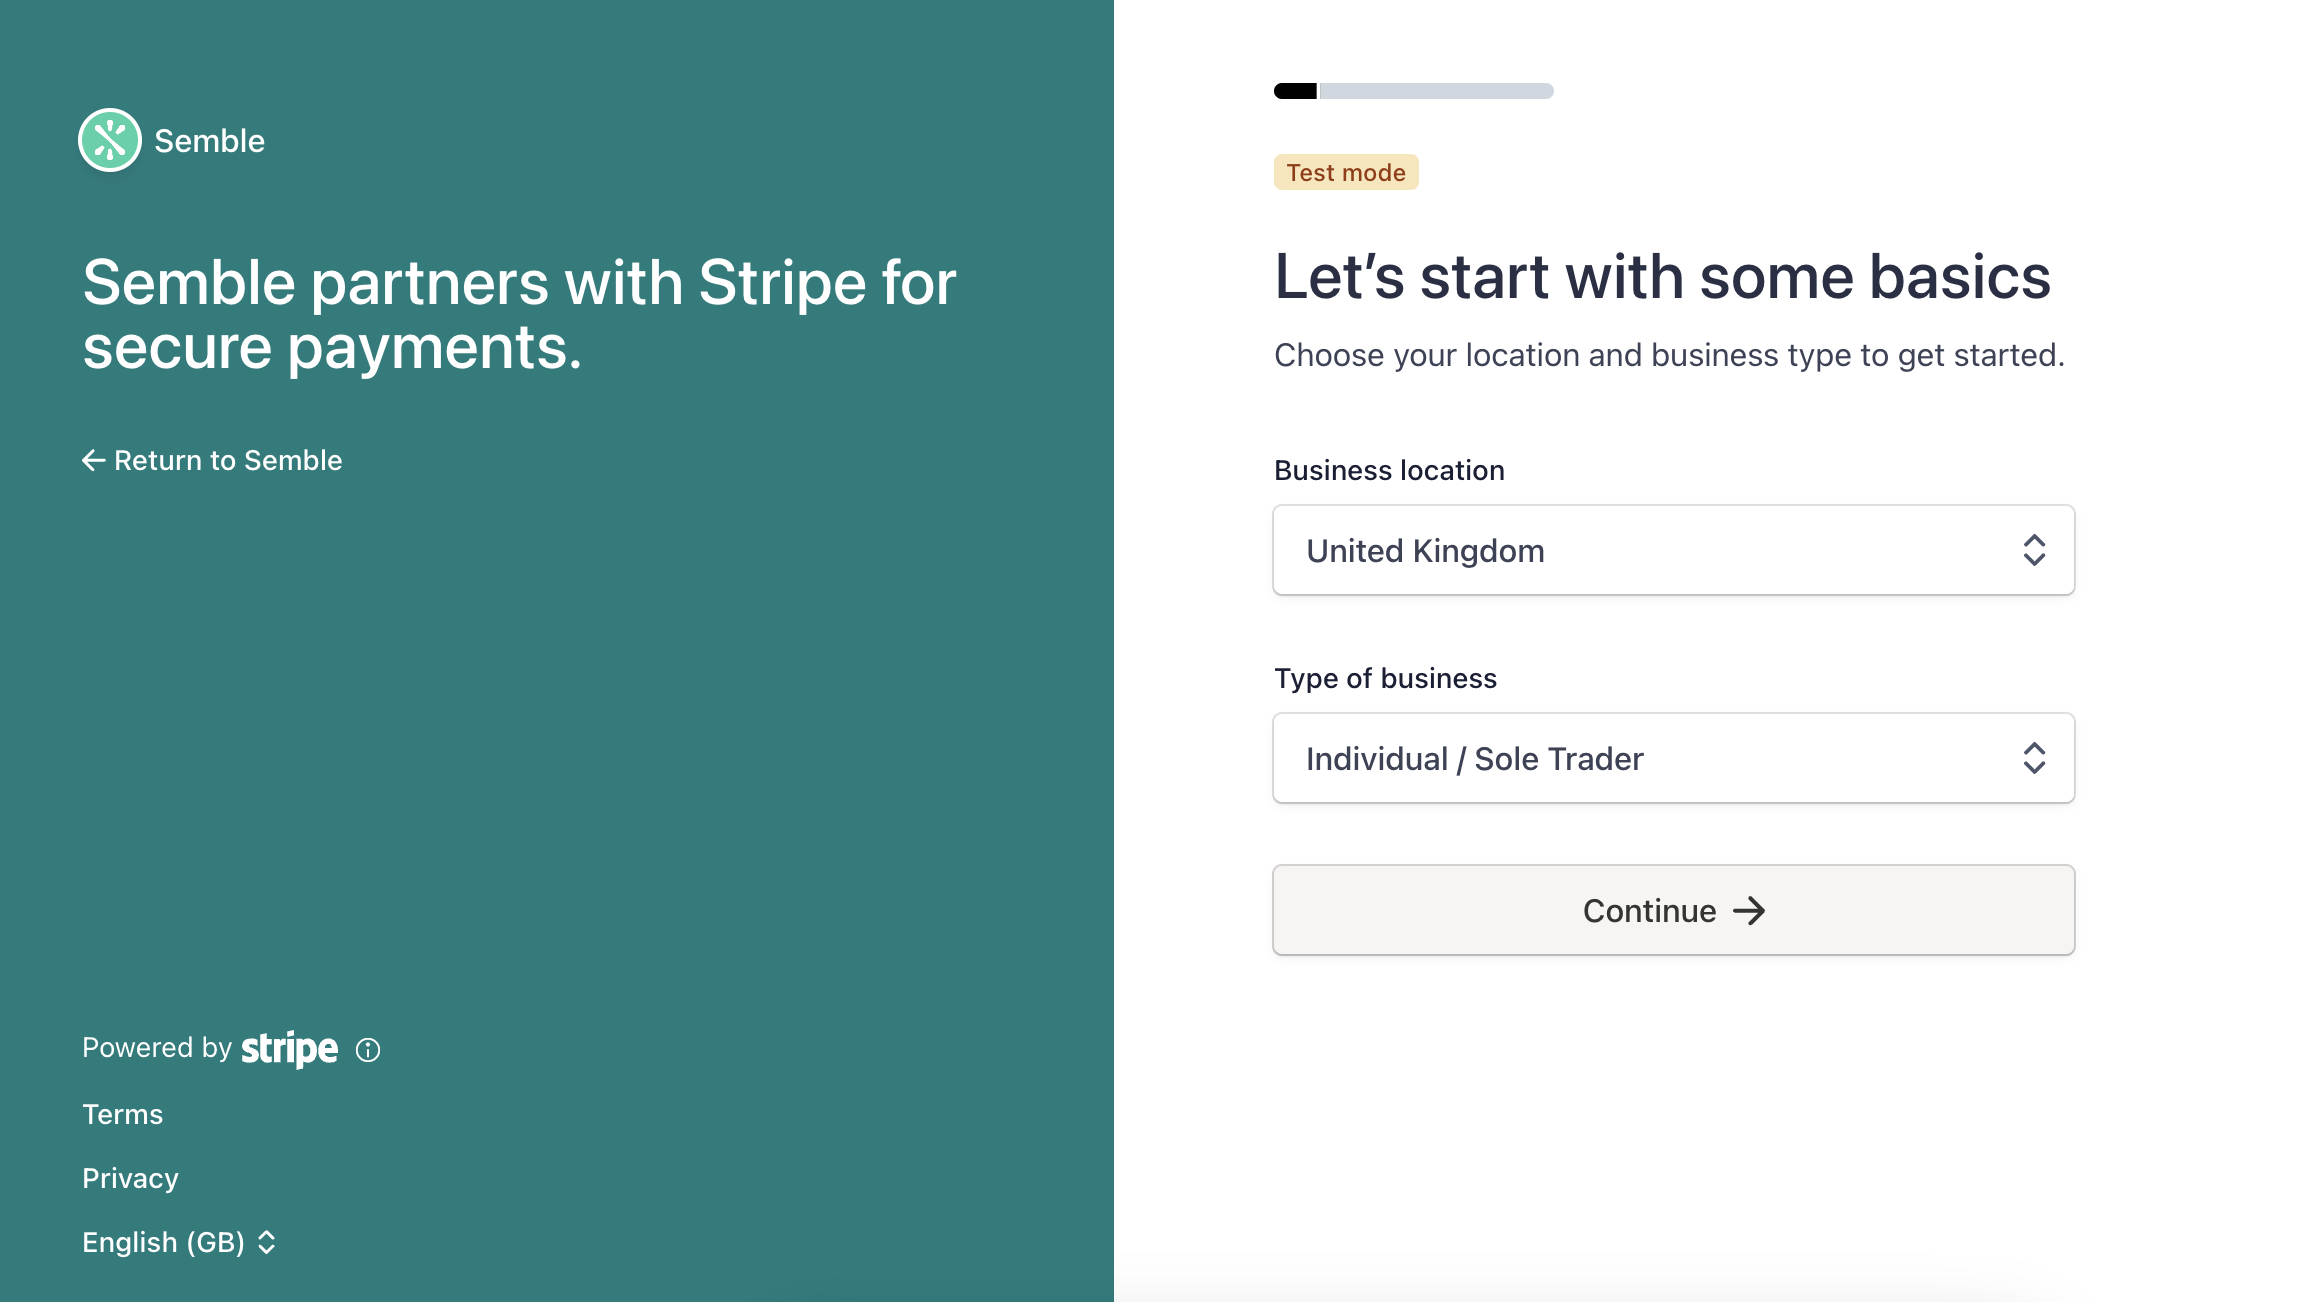
Task: Click the back arrow beside Return to Semble
Action: (x=93, y=460)
